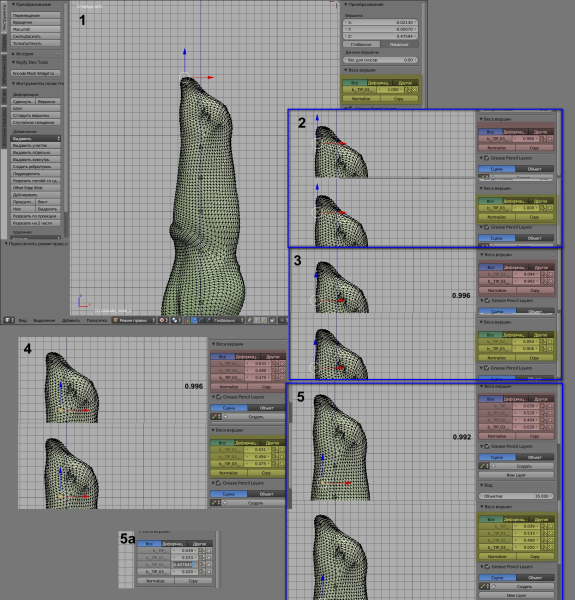This screenshot has width=575, height=600.
Task: Collapse the Веса вершин panel header
Action: (x=360, y=70)
